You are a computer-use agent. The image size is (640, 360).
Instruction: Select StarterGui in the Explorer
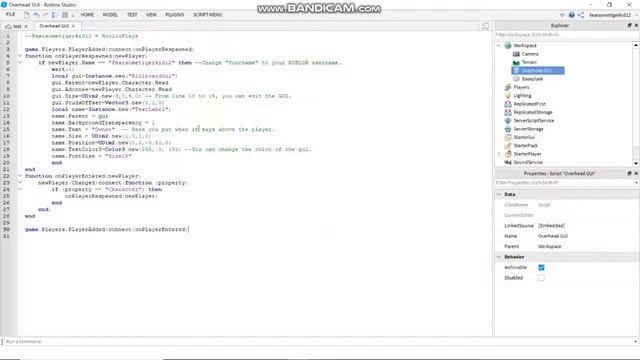click(x=524, y=137)
